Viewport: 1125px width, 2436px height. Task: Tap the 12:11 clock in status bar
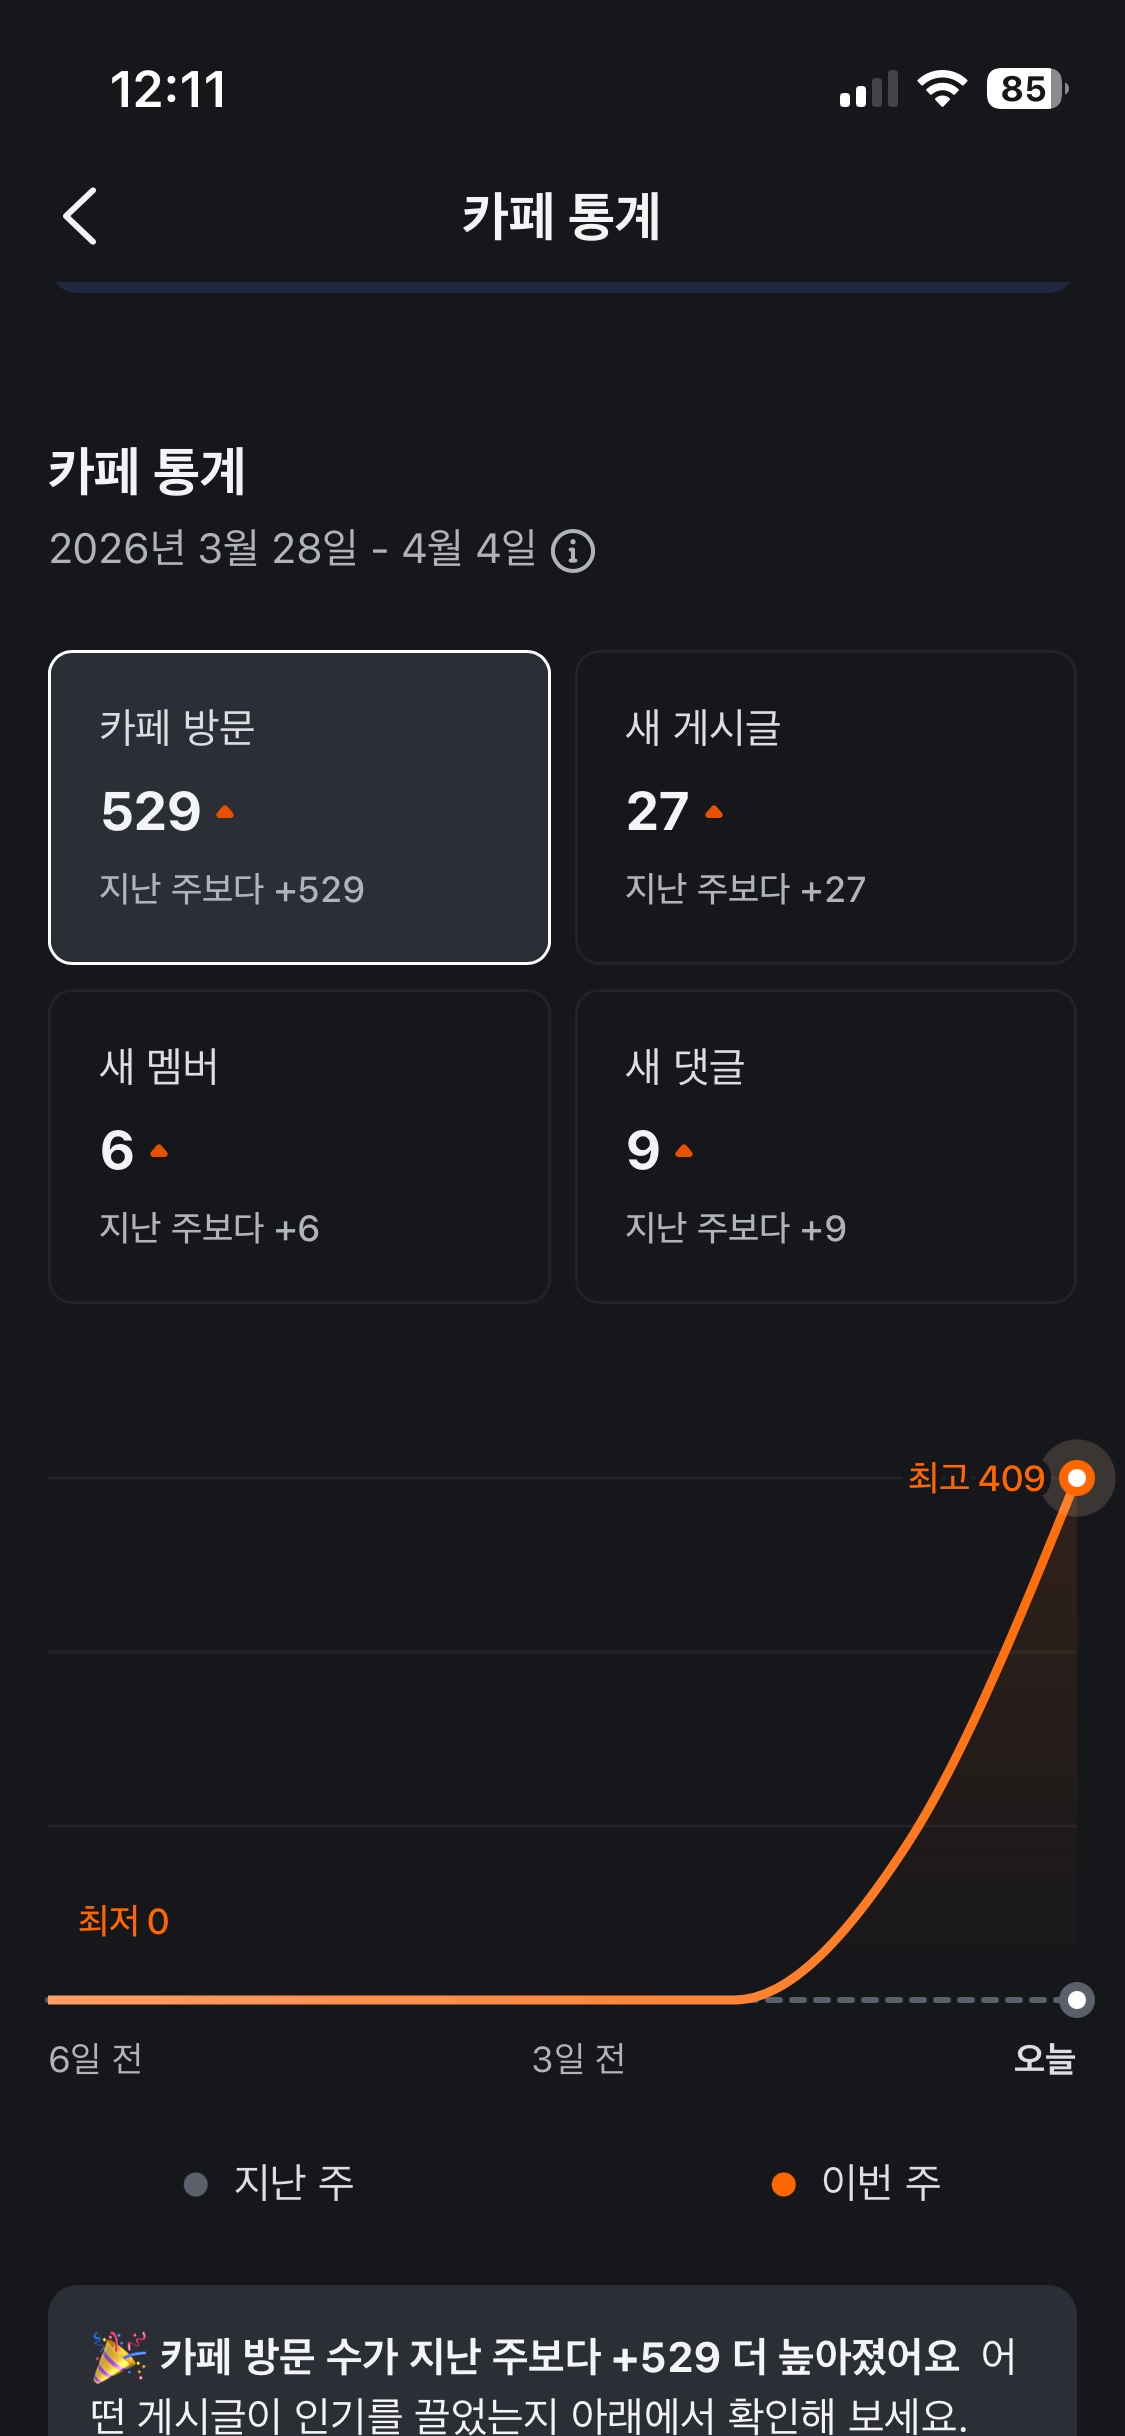coord(168,89)
